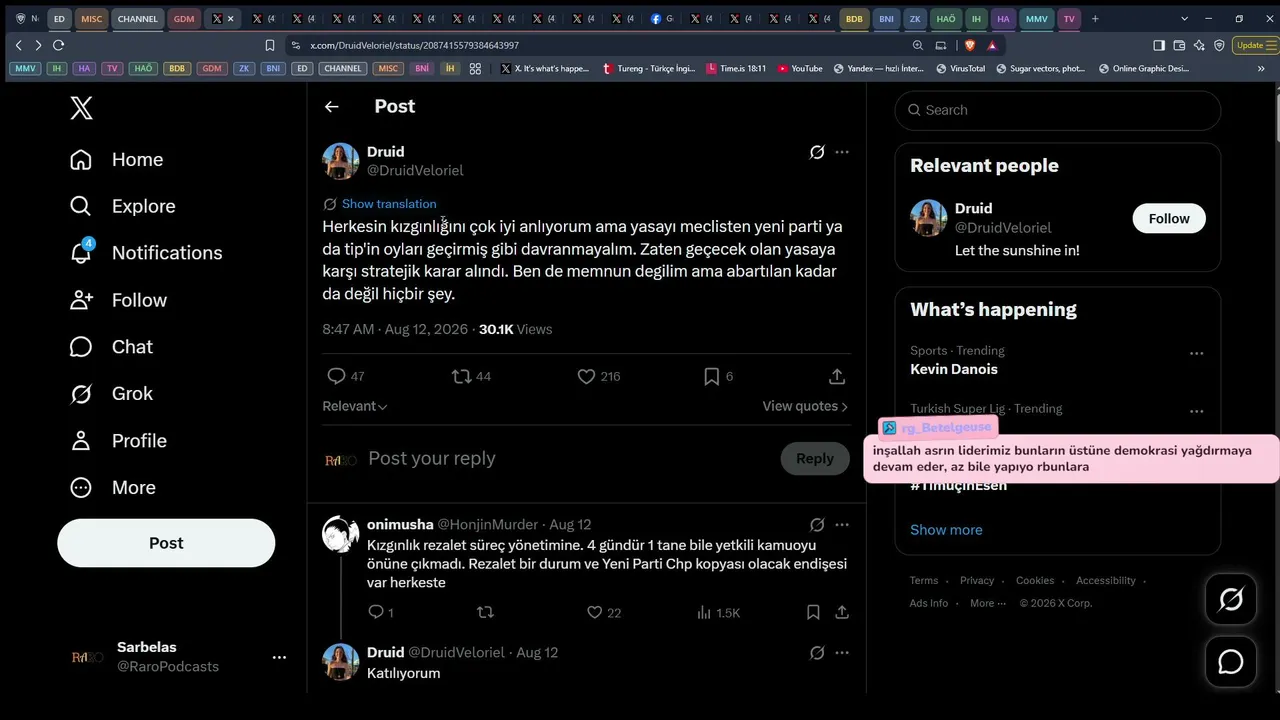
Task: Expand the HAÖ tab group in the tab strip
Action: click(946, 18)
